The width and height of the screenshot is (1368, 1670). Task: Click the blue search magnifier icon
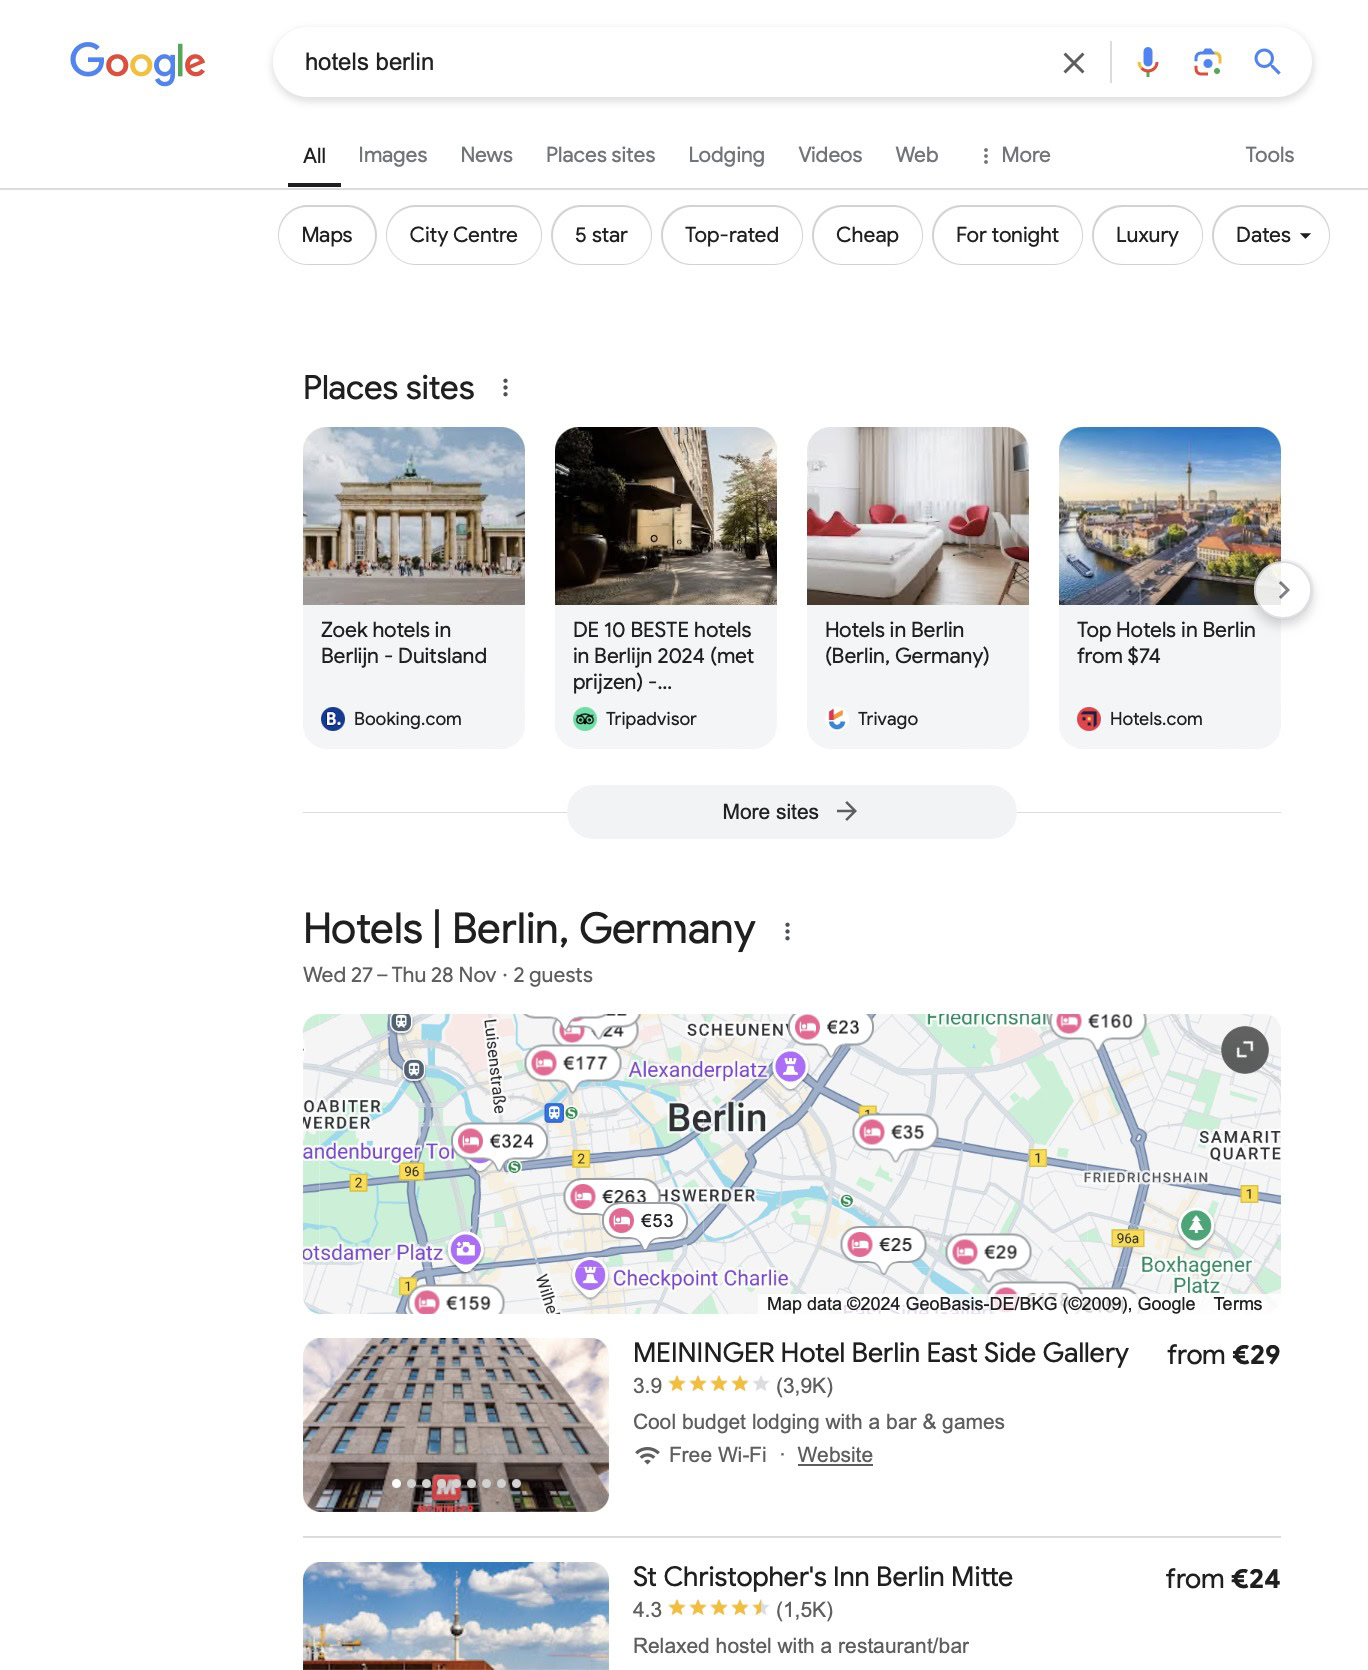(x=1267, y=62)
